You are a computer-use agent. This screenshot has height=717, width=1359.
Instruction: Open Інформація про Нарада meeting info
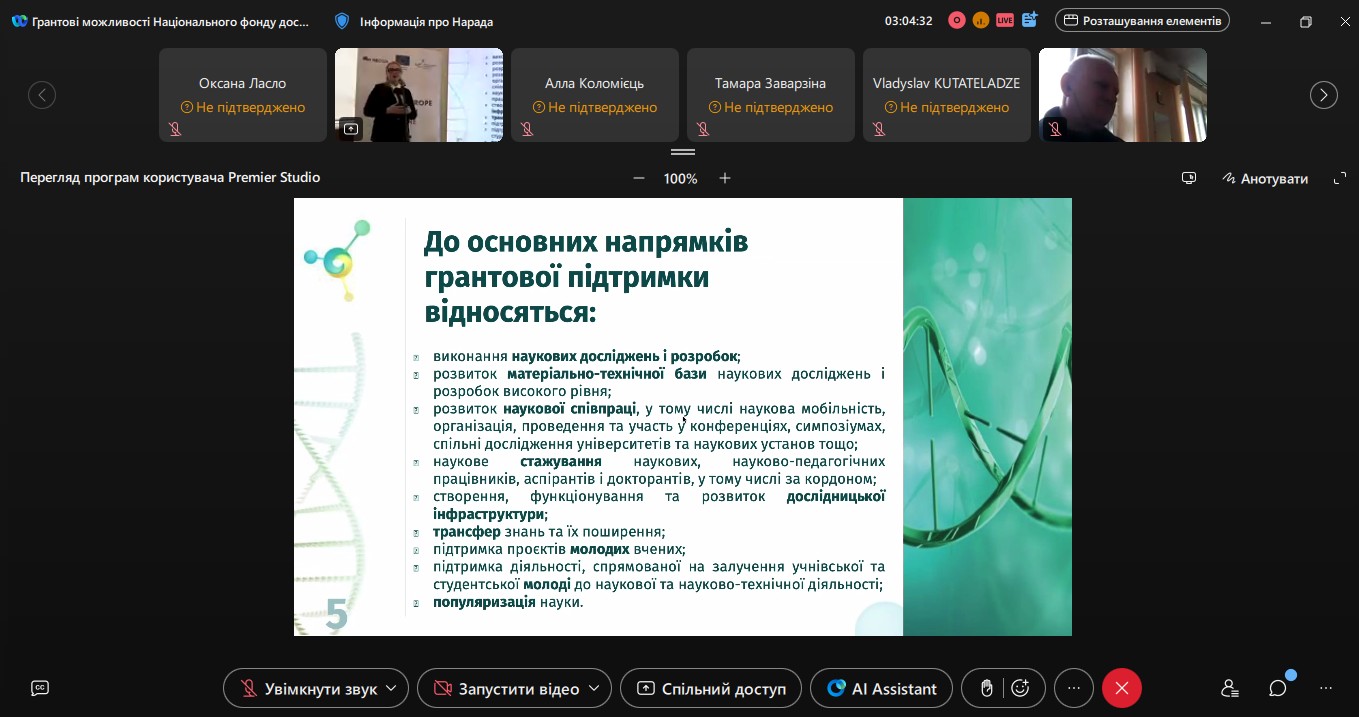(x=413, y=21)
